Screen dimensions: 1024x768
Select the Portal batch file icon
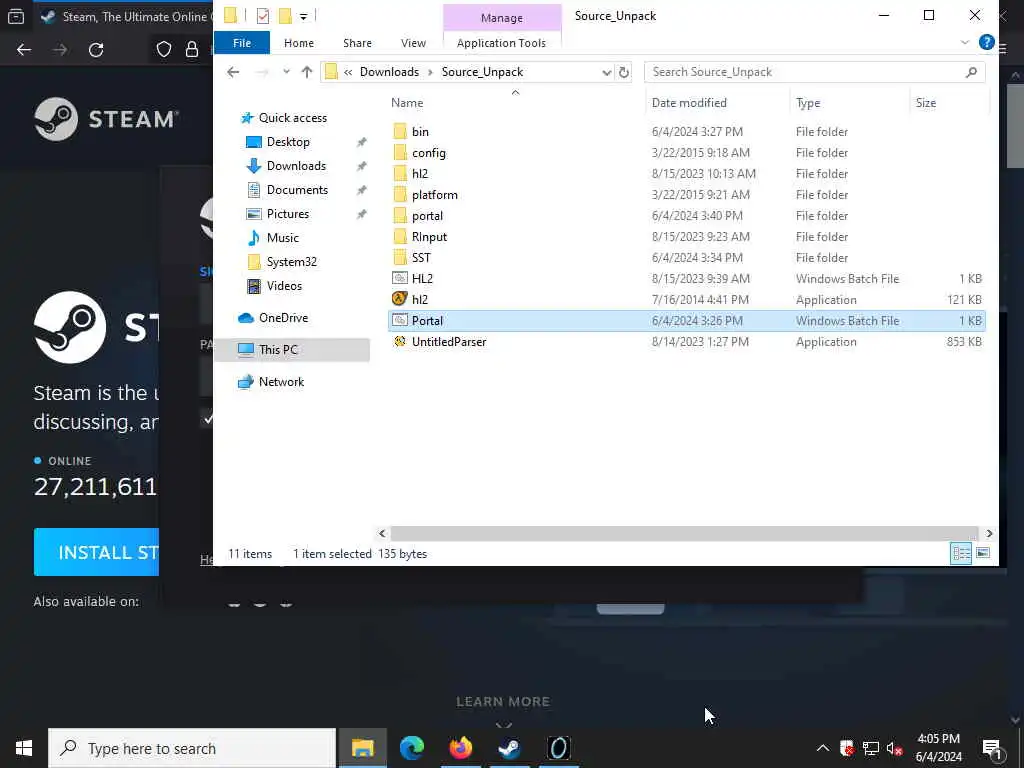[x=400, y=320]
